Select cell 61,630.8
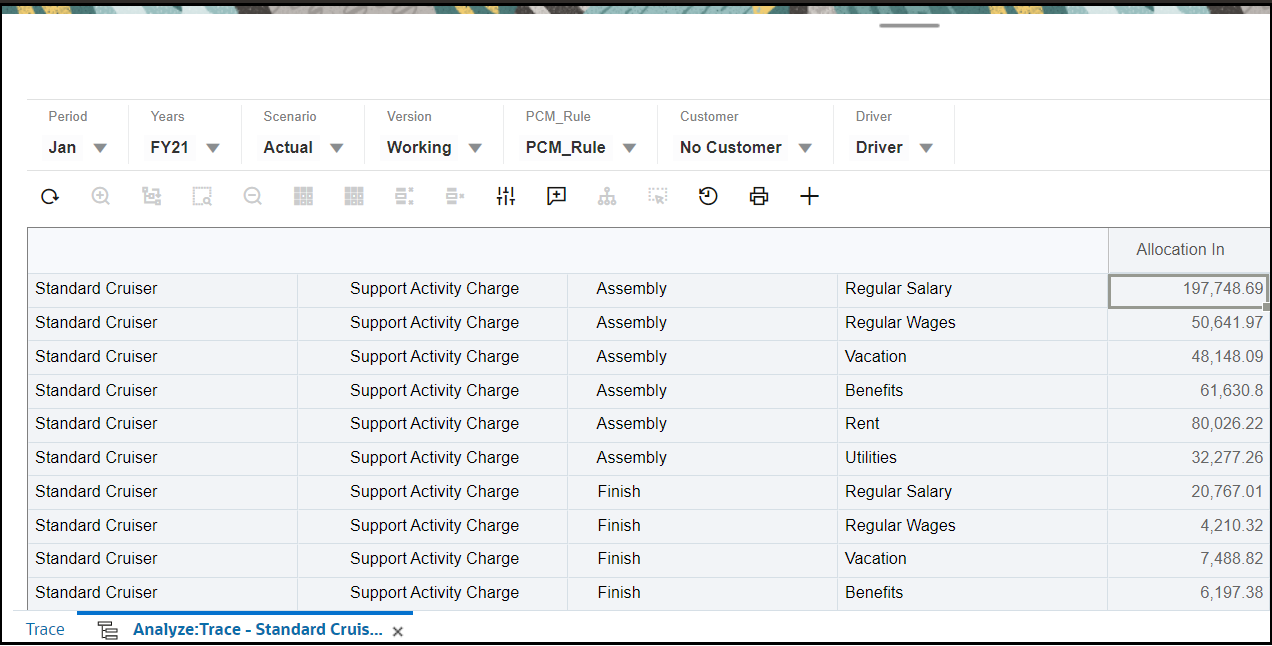This screenshot has width=1272, height=646. [x=1189, y=391]
